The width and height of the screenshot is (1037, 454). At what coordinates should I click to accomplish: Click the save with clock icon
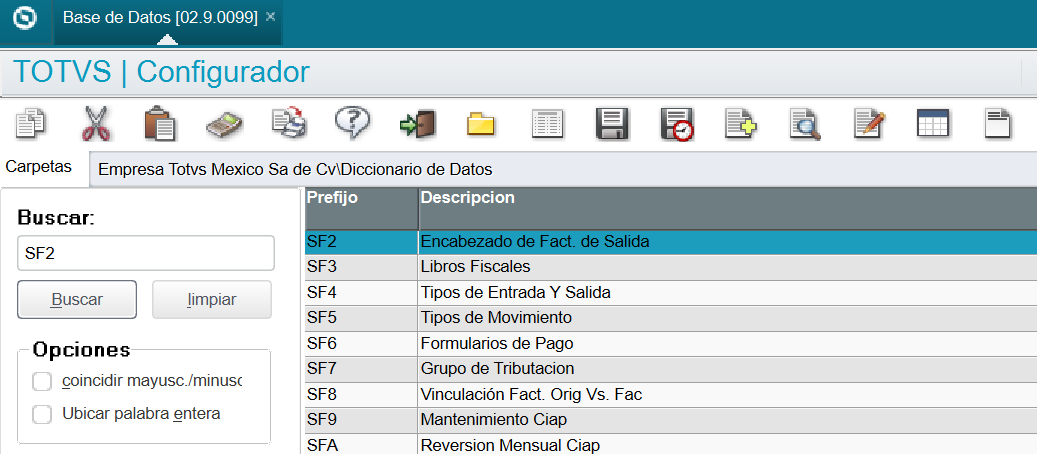[677, 124]
